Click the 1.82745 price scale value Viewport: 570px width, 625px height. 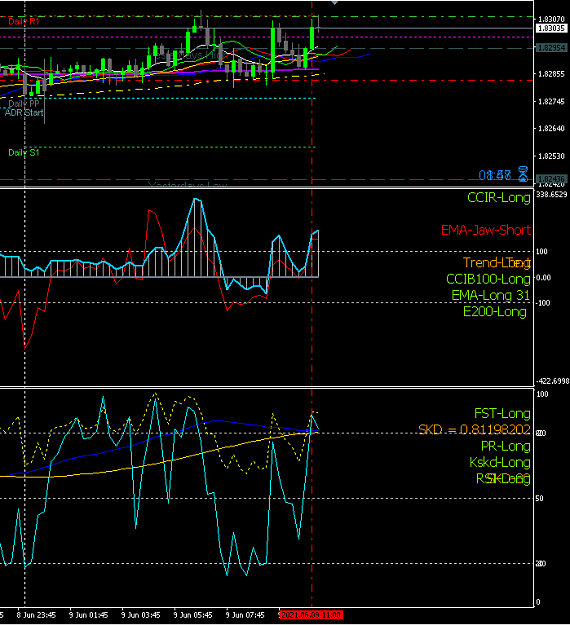(x=551, y=102)
